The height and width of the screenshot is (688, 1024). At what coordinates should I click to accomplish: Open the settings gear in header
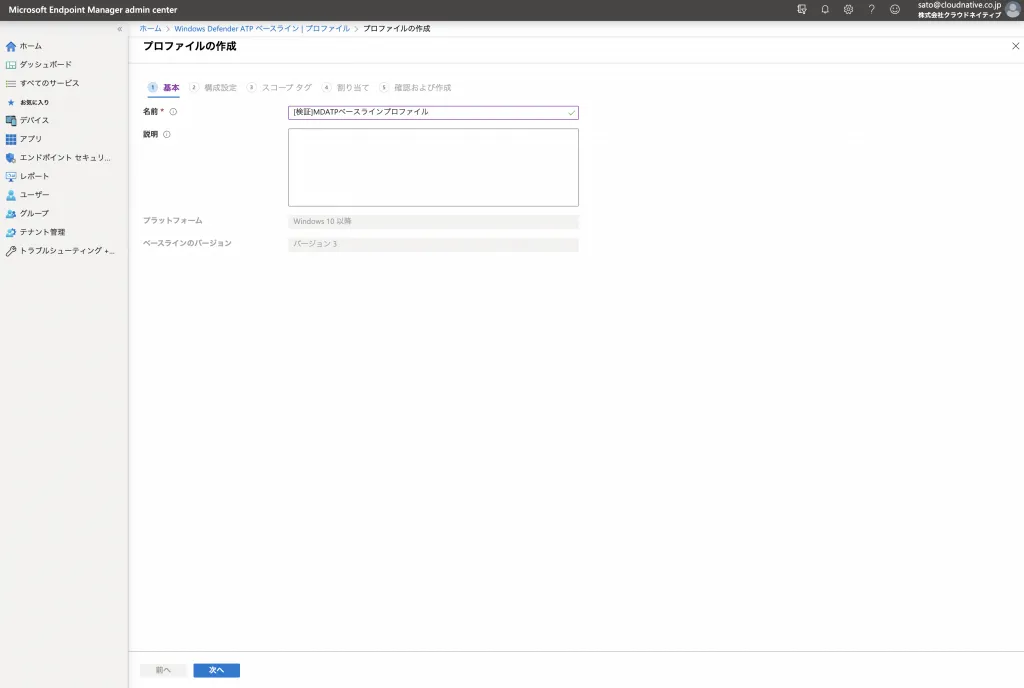848,10
